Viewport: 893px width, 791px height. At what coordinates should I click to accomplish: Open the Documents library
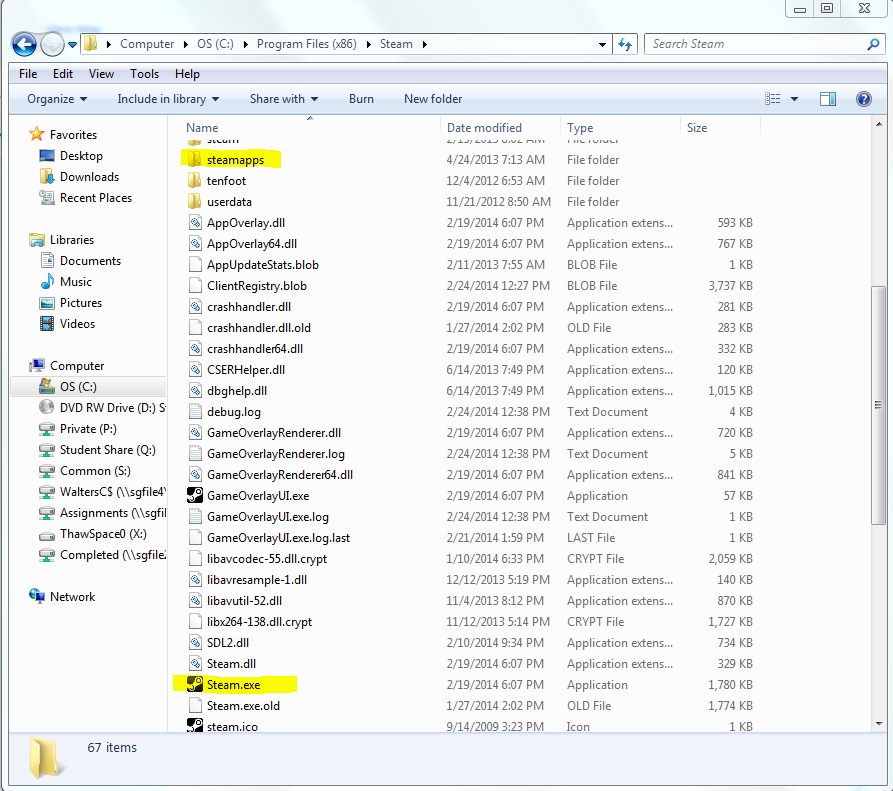(x=91, y=261)
